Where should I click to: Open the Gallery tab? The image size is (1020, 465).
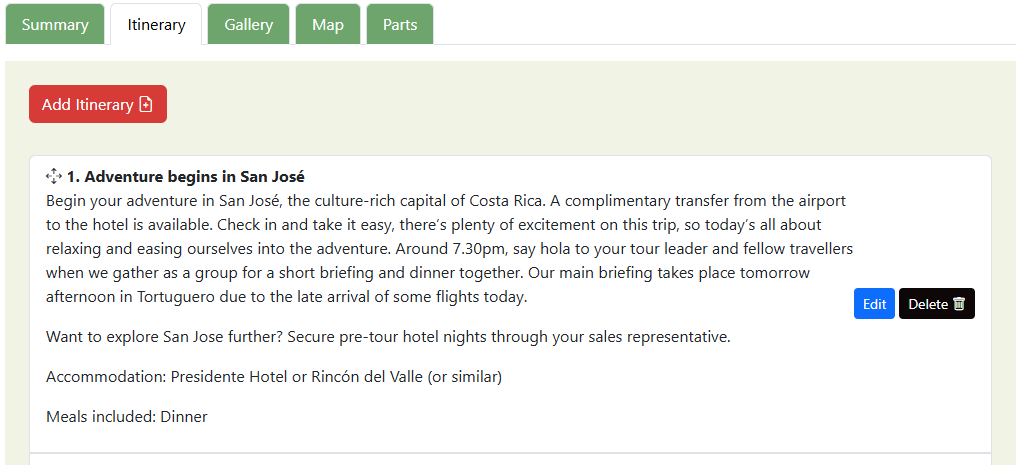pos(248,25)
